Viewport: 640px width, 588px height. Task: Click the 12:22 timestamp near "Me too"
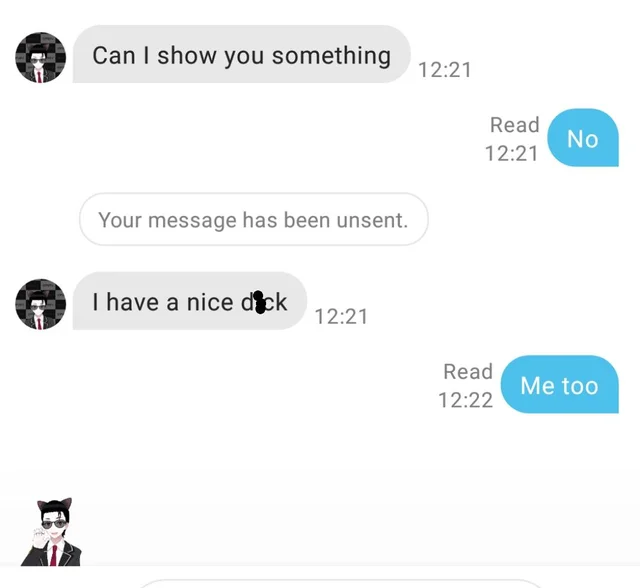(465, 400)
